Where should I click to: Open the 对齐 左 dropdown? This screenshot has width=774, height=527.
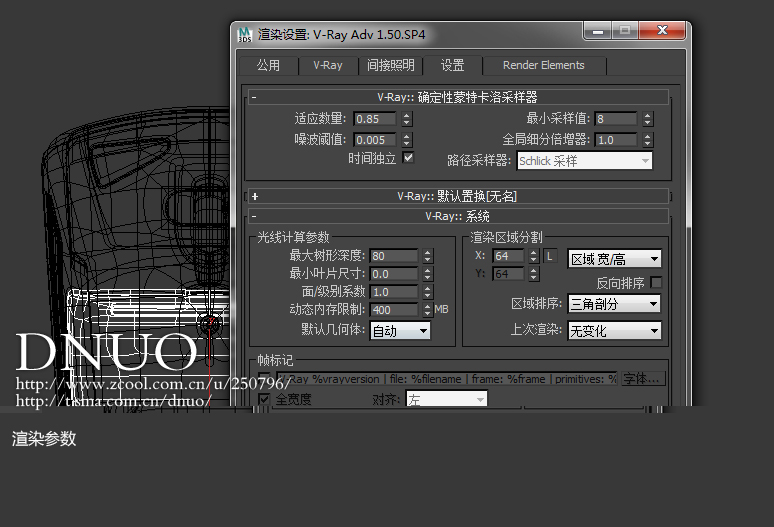click(x=446, y=399)
